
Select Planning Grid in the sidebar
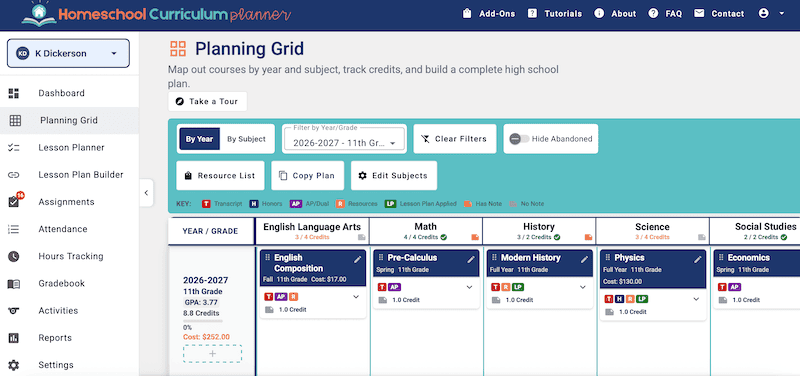(x=69, y=120)
